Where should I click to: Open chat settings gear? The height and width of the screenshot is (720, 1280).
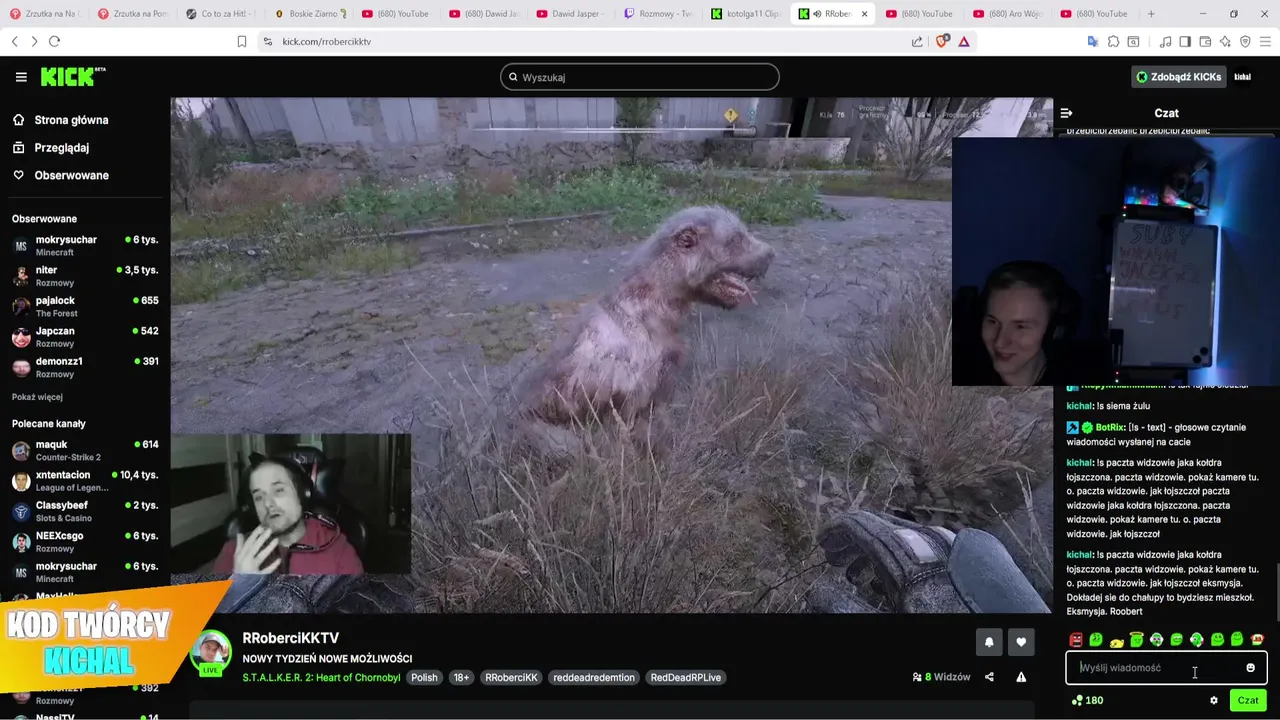tap(1214, 700)
